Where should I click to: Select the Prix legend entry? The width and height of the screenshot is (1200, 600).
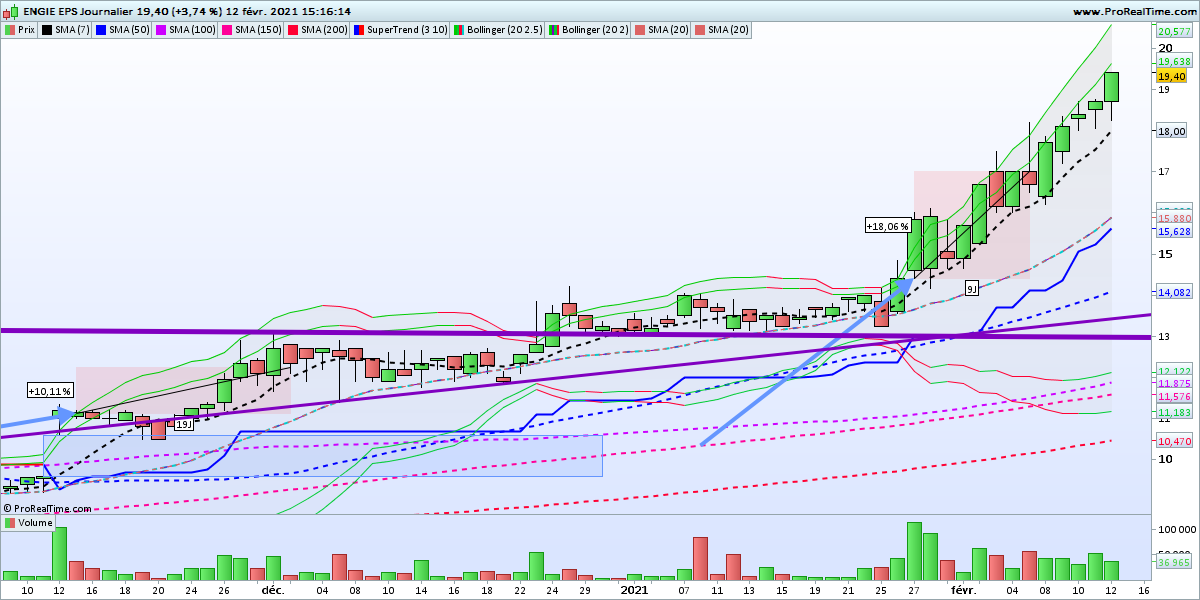(x=21, y=30)
